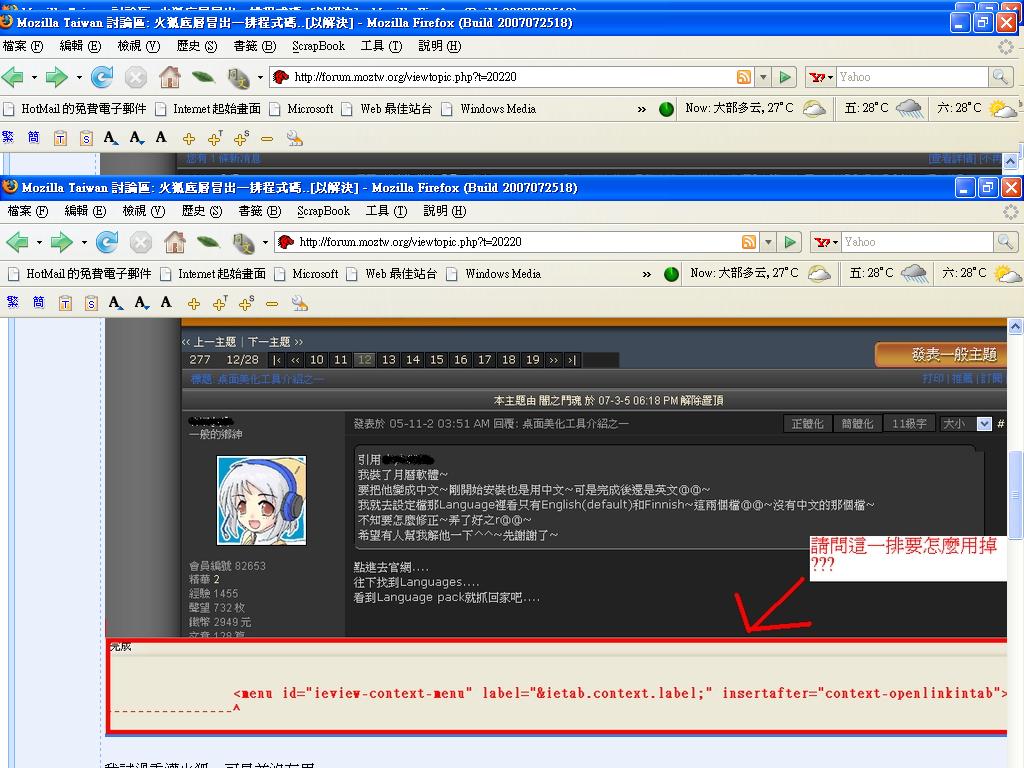Open Yahoo search engine dropdown in lower window
Image resolution: width=1024 pixels, height=768 pixels.
(824, 242)
